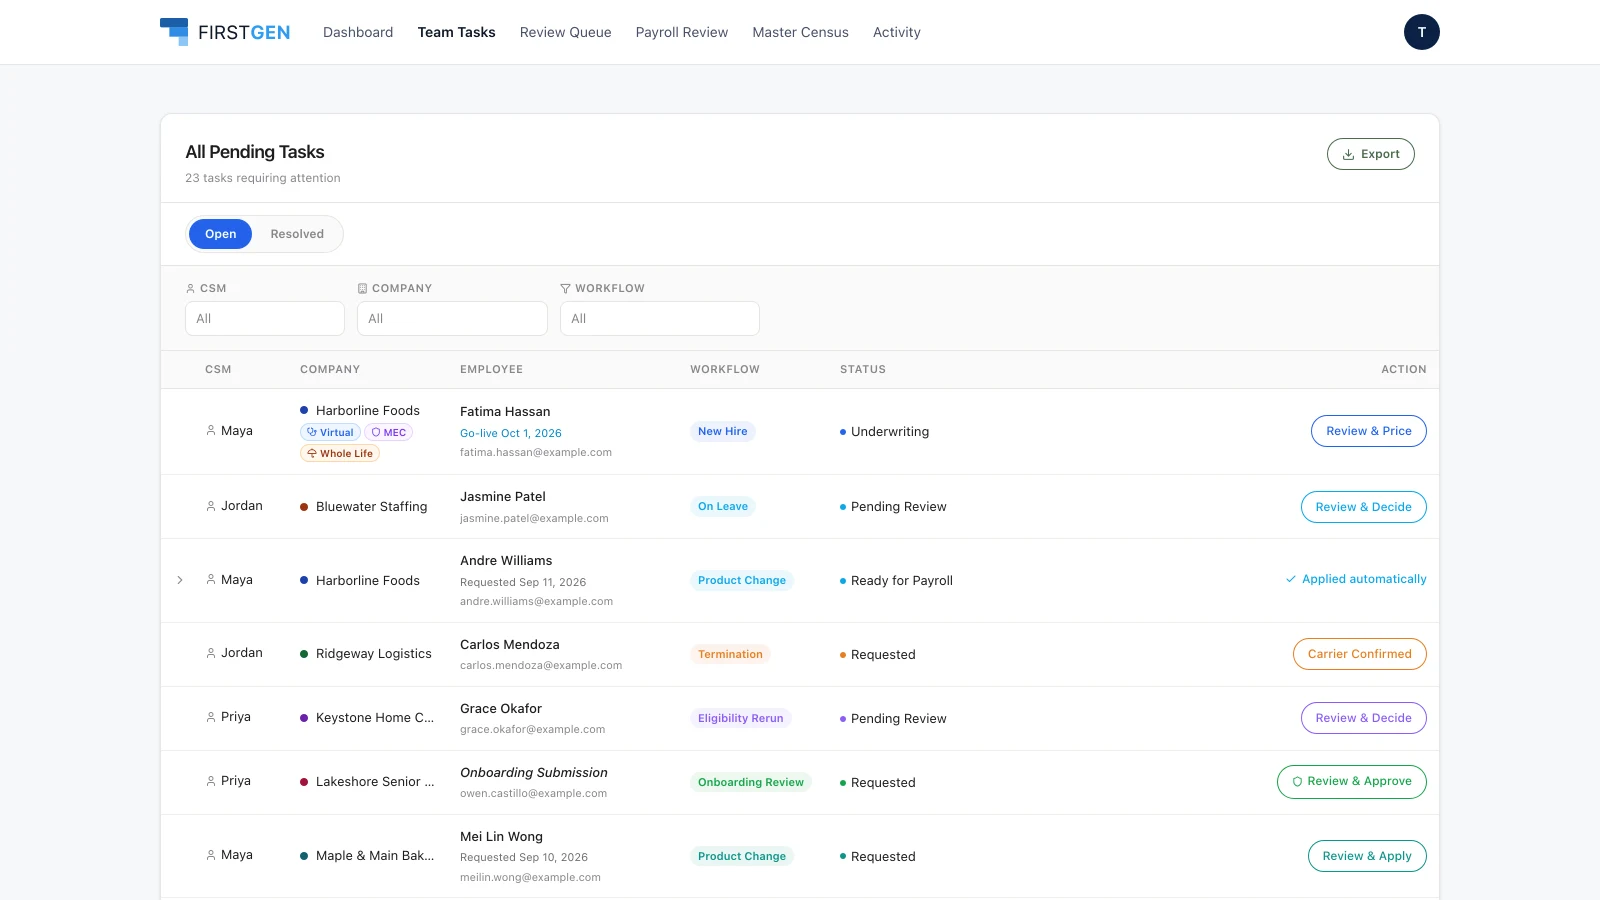
Task: Click the New Hire workflow tag
Action: point(723,431)
